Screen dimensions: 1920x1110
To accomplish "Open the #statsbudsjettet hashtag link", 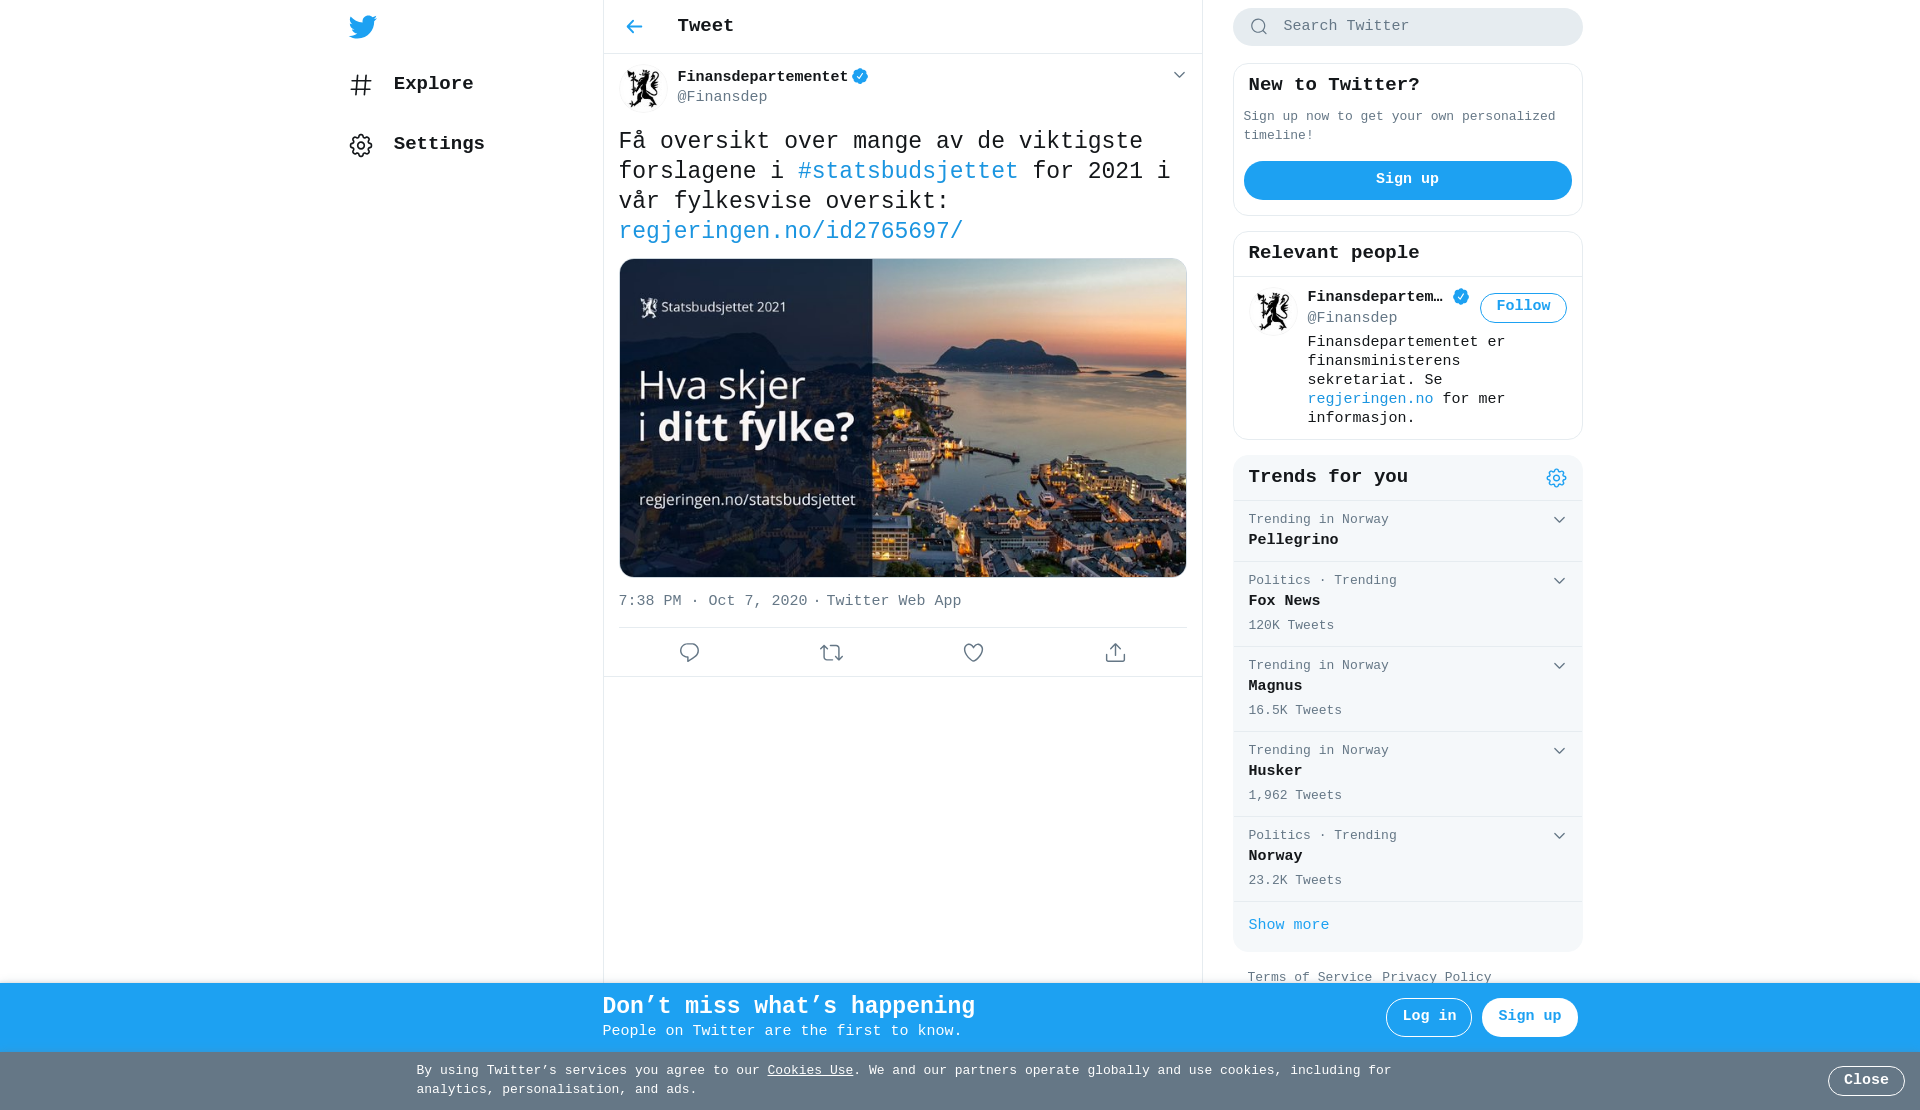I will pos(908,172).
